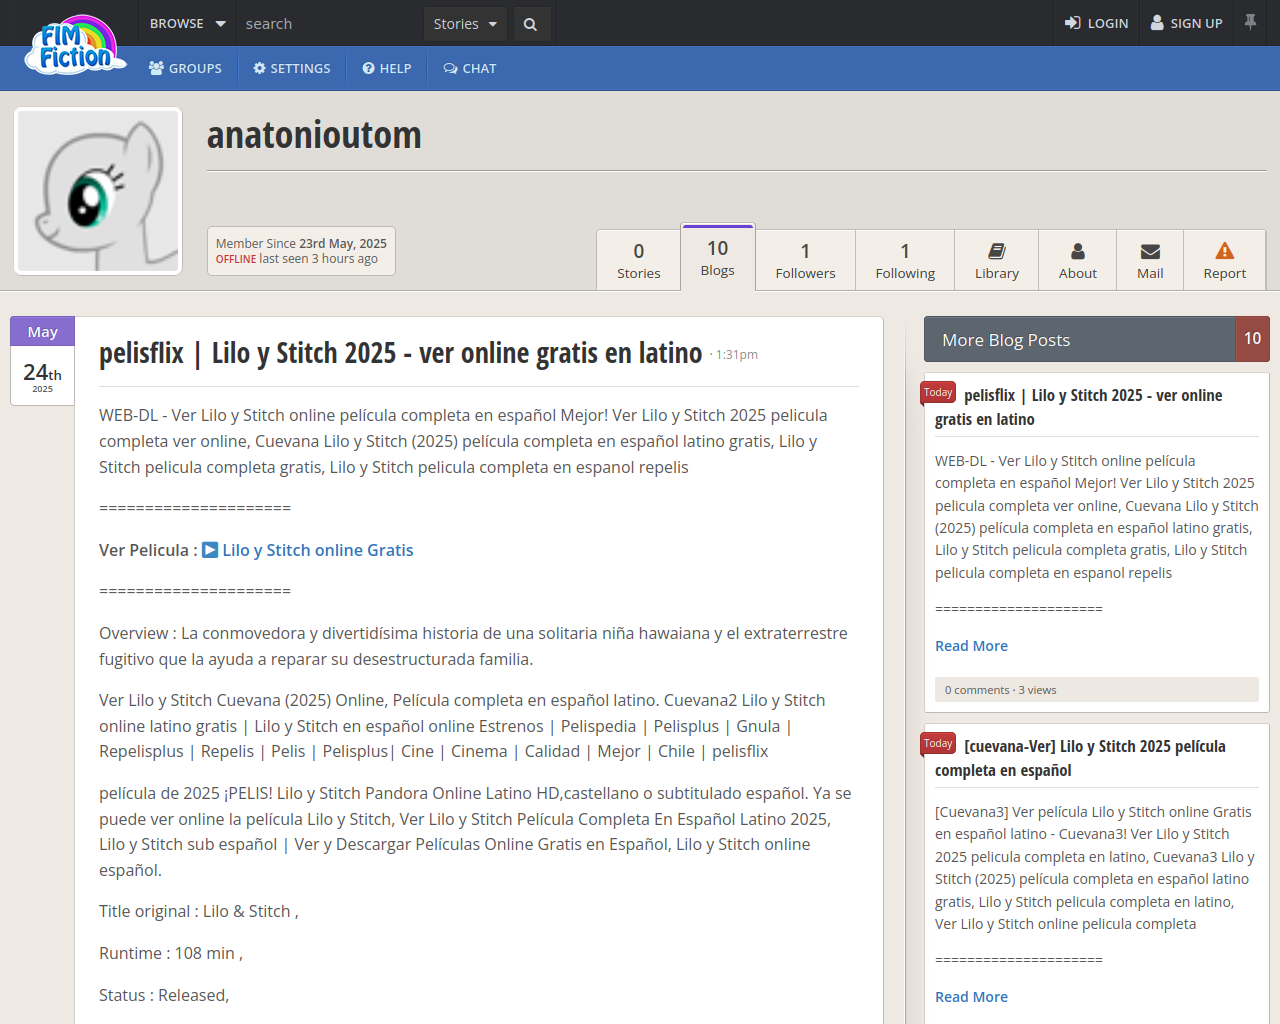Toggle the pin icon in top bar
The image size is (1280, 1024).
click(1250, 22)
